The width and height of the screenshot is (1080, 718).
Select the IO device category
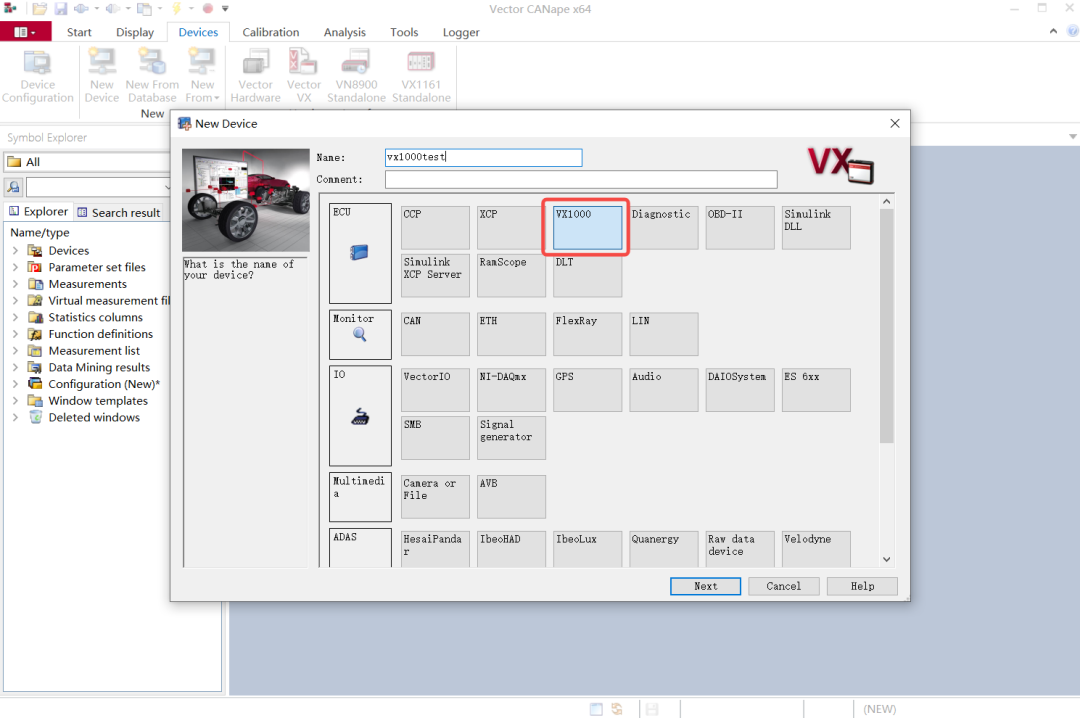(360, 414)
